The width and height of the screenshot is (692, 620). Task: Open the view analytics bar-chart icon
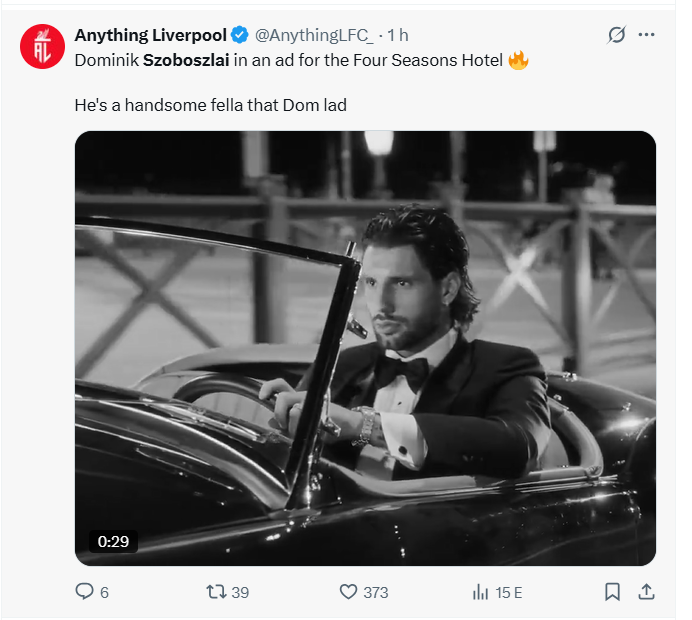click(x=480, y=592)
